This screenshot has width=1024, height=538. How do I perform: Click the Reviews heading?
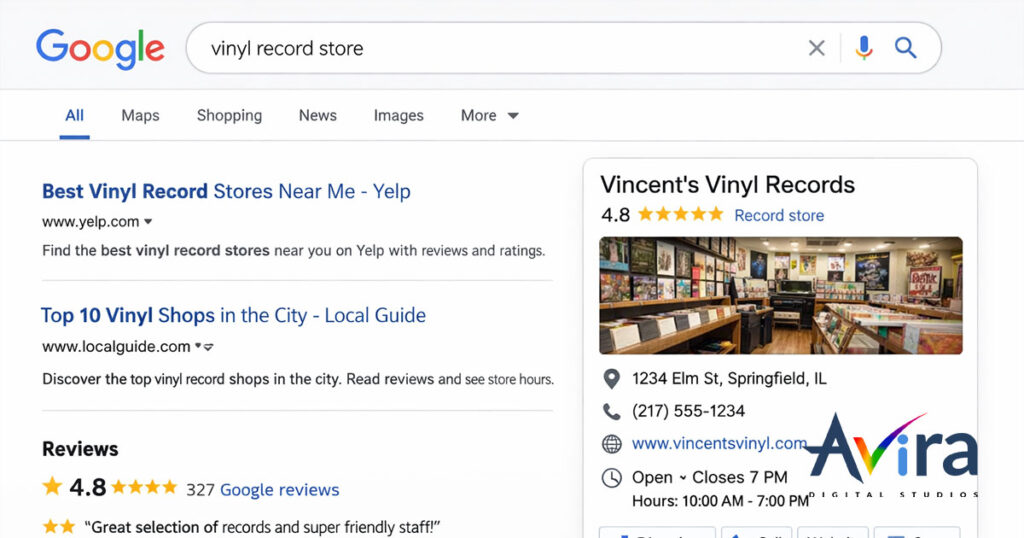(80, 449)
